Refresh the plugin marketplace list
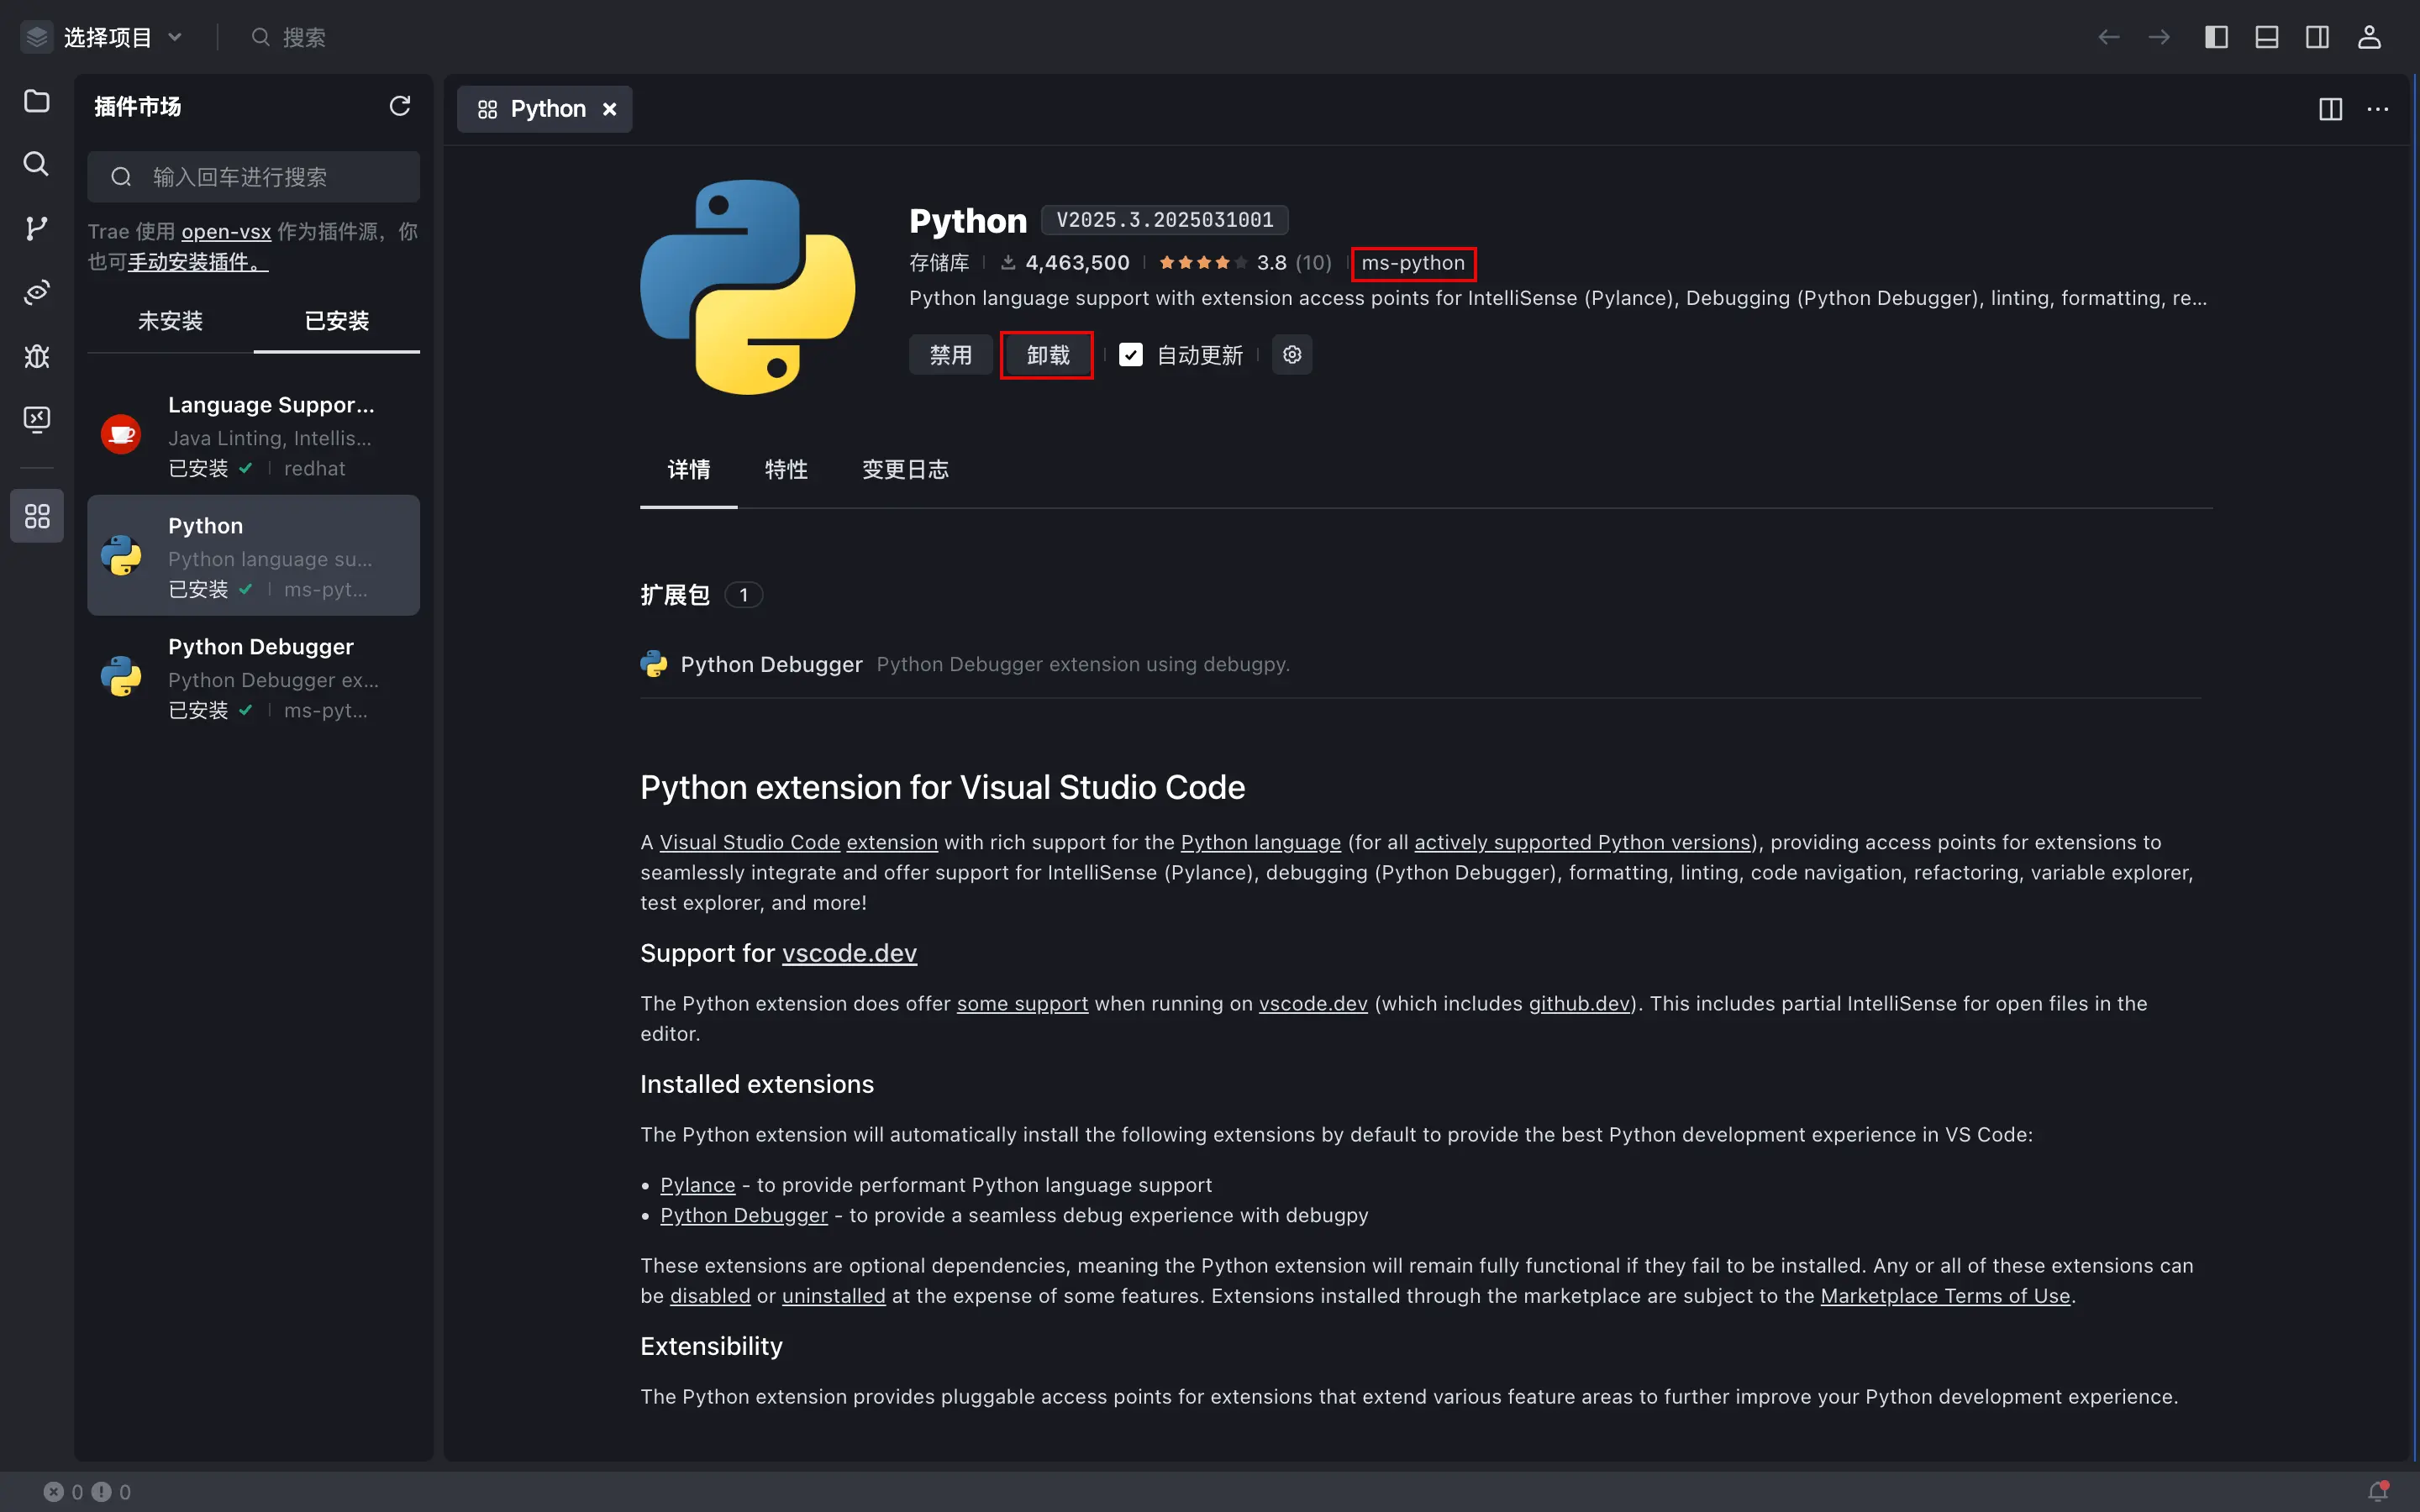Viewport: 2420px width, 1512px height. (400, 106)
